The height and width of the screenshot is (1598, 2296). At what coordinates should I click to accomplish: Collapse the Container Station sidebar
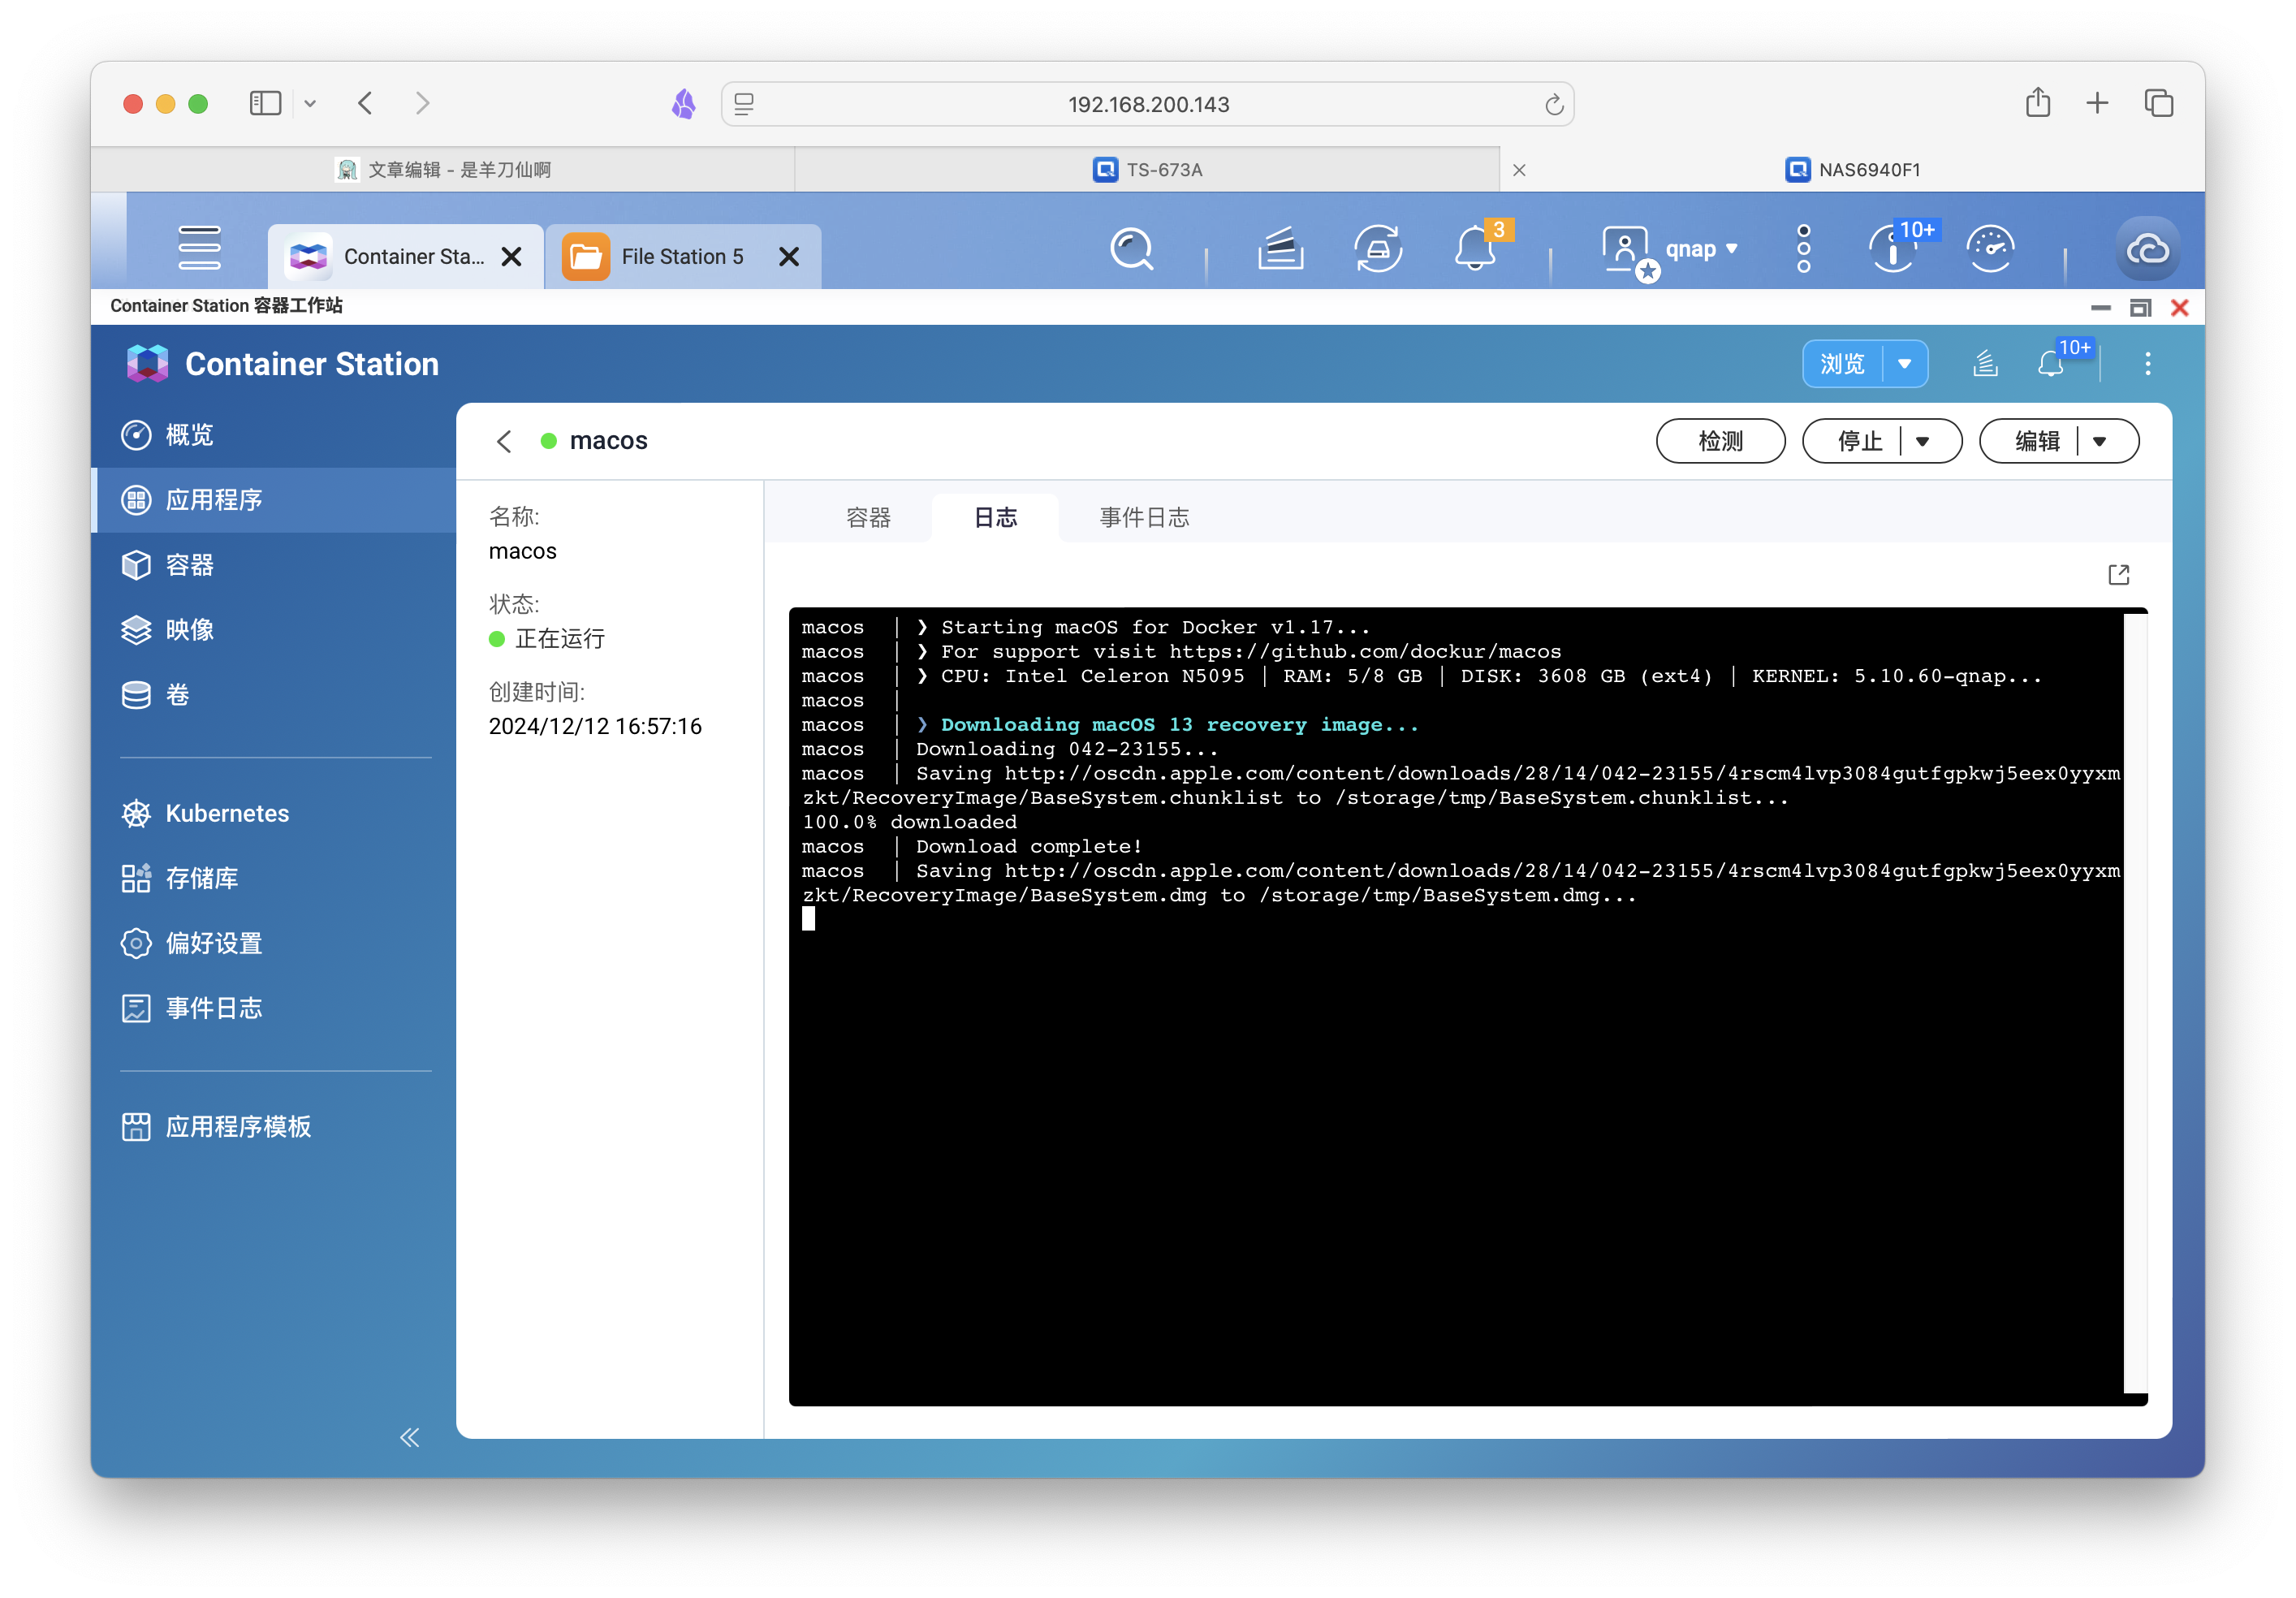(409, 1437)
